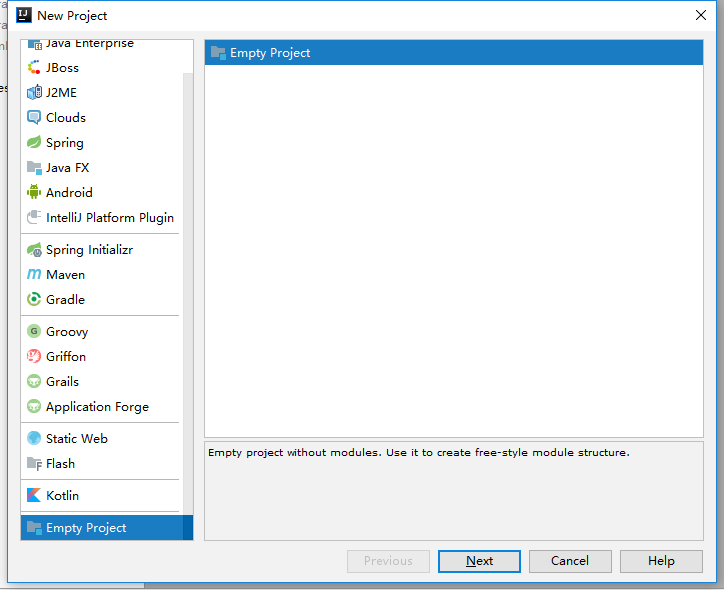Select Maven project type
This screenshot has height=590, width=724.
pos(100,274)
